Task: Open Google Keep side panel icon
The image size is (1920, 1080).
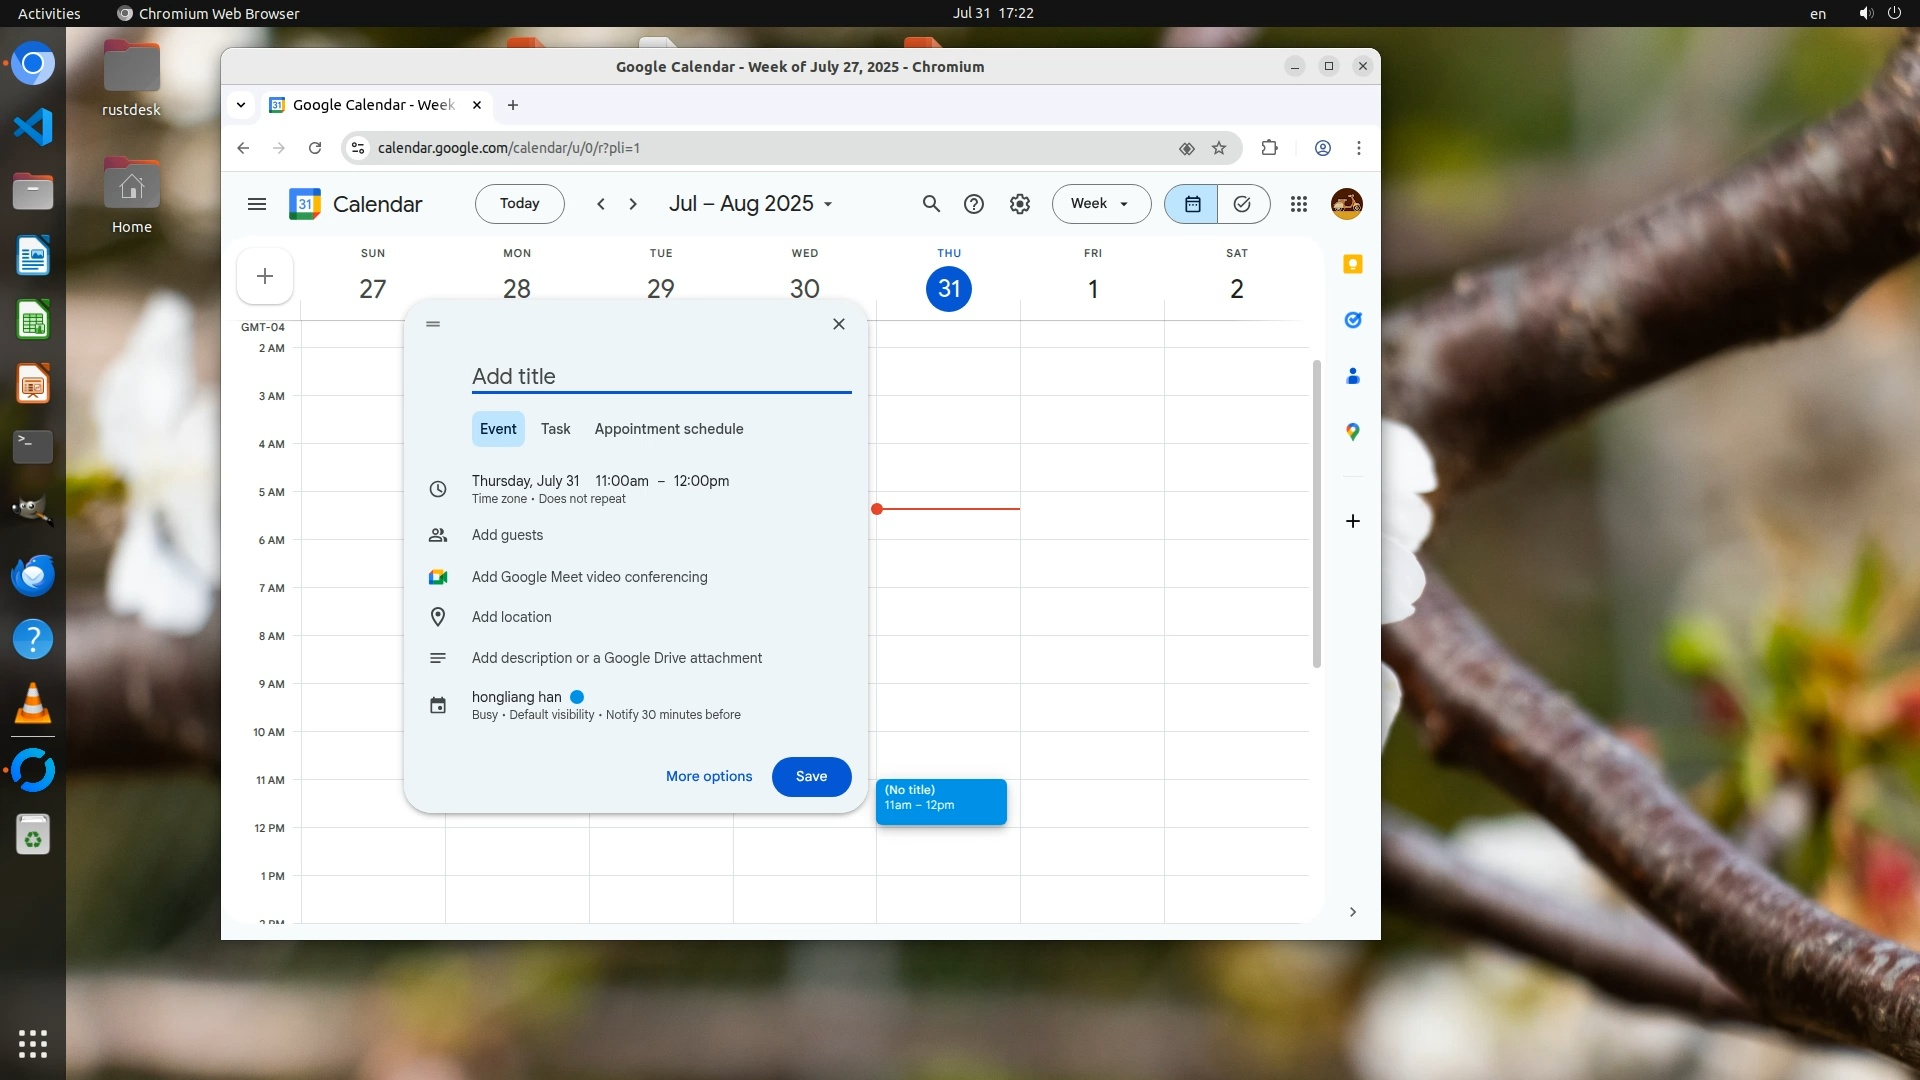Action: point(1352,264)
